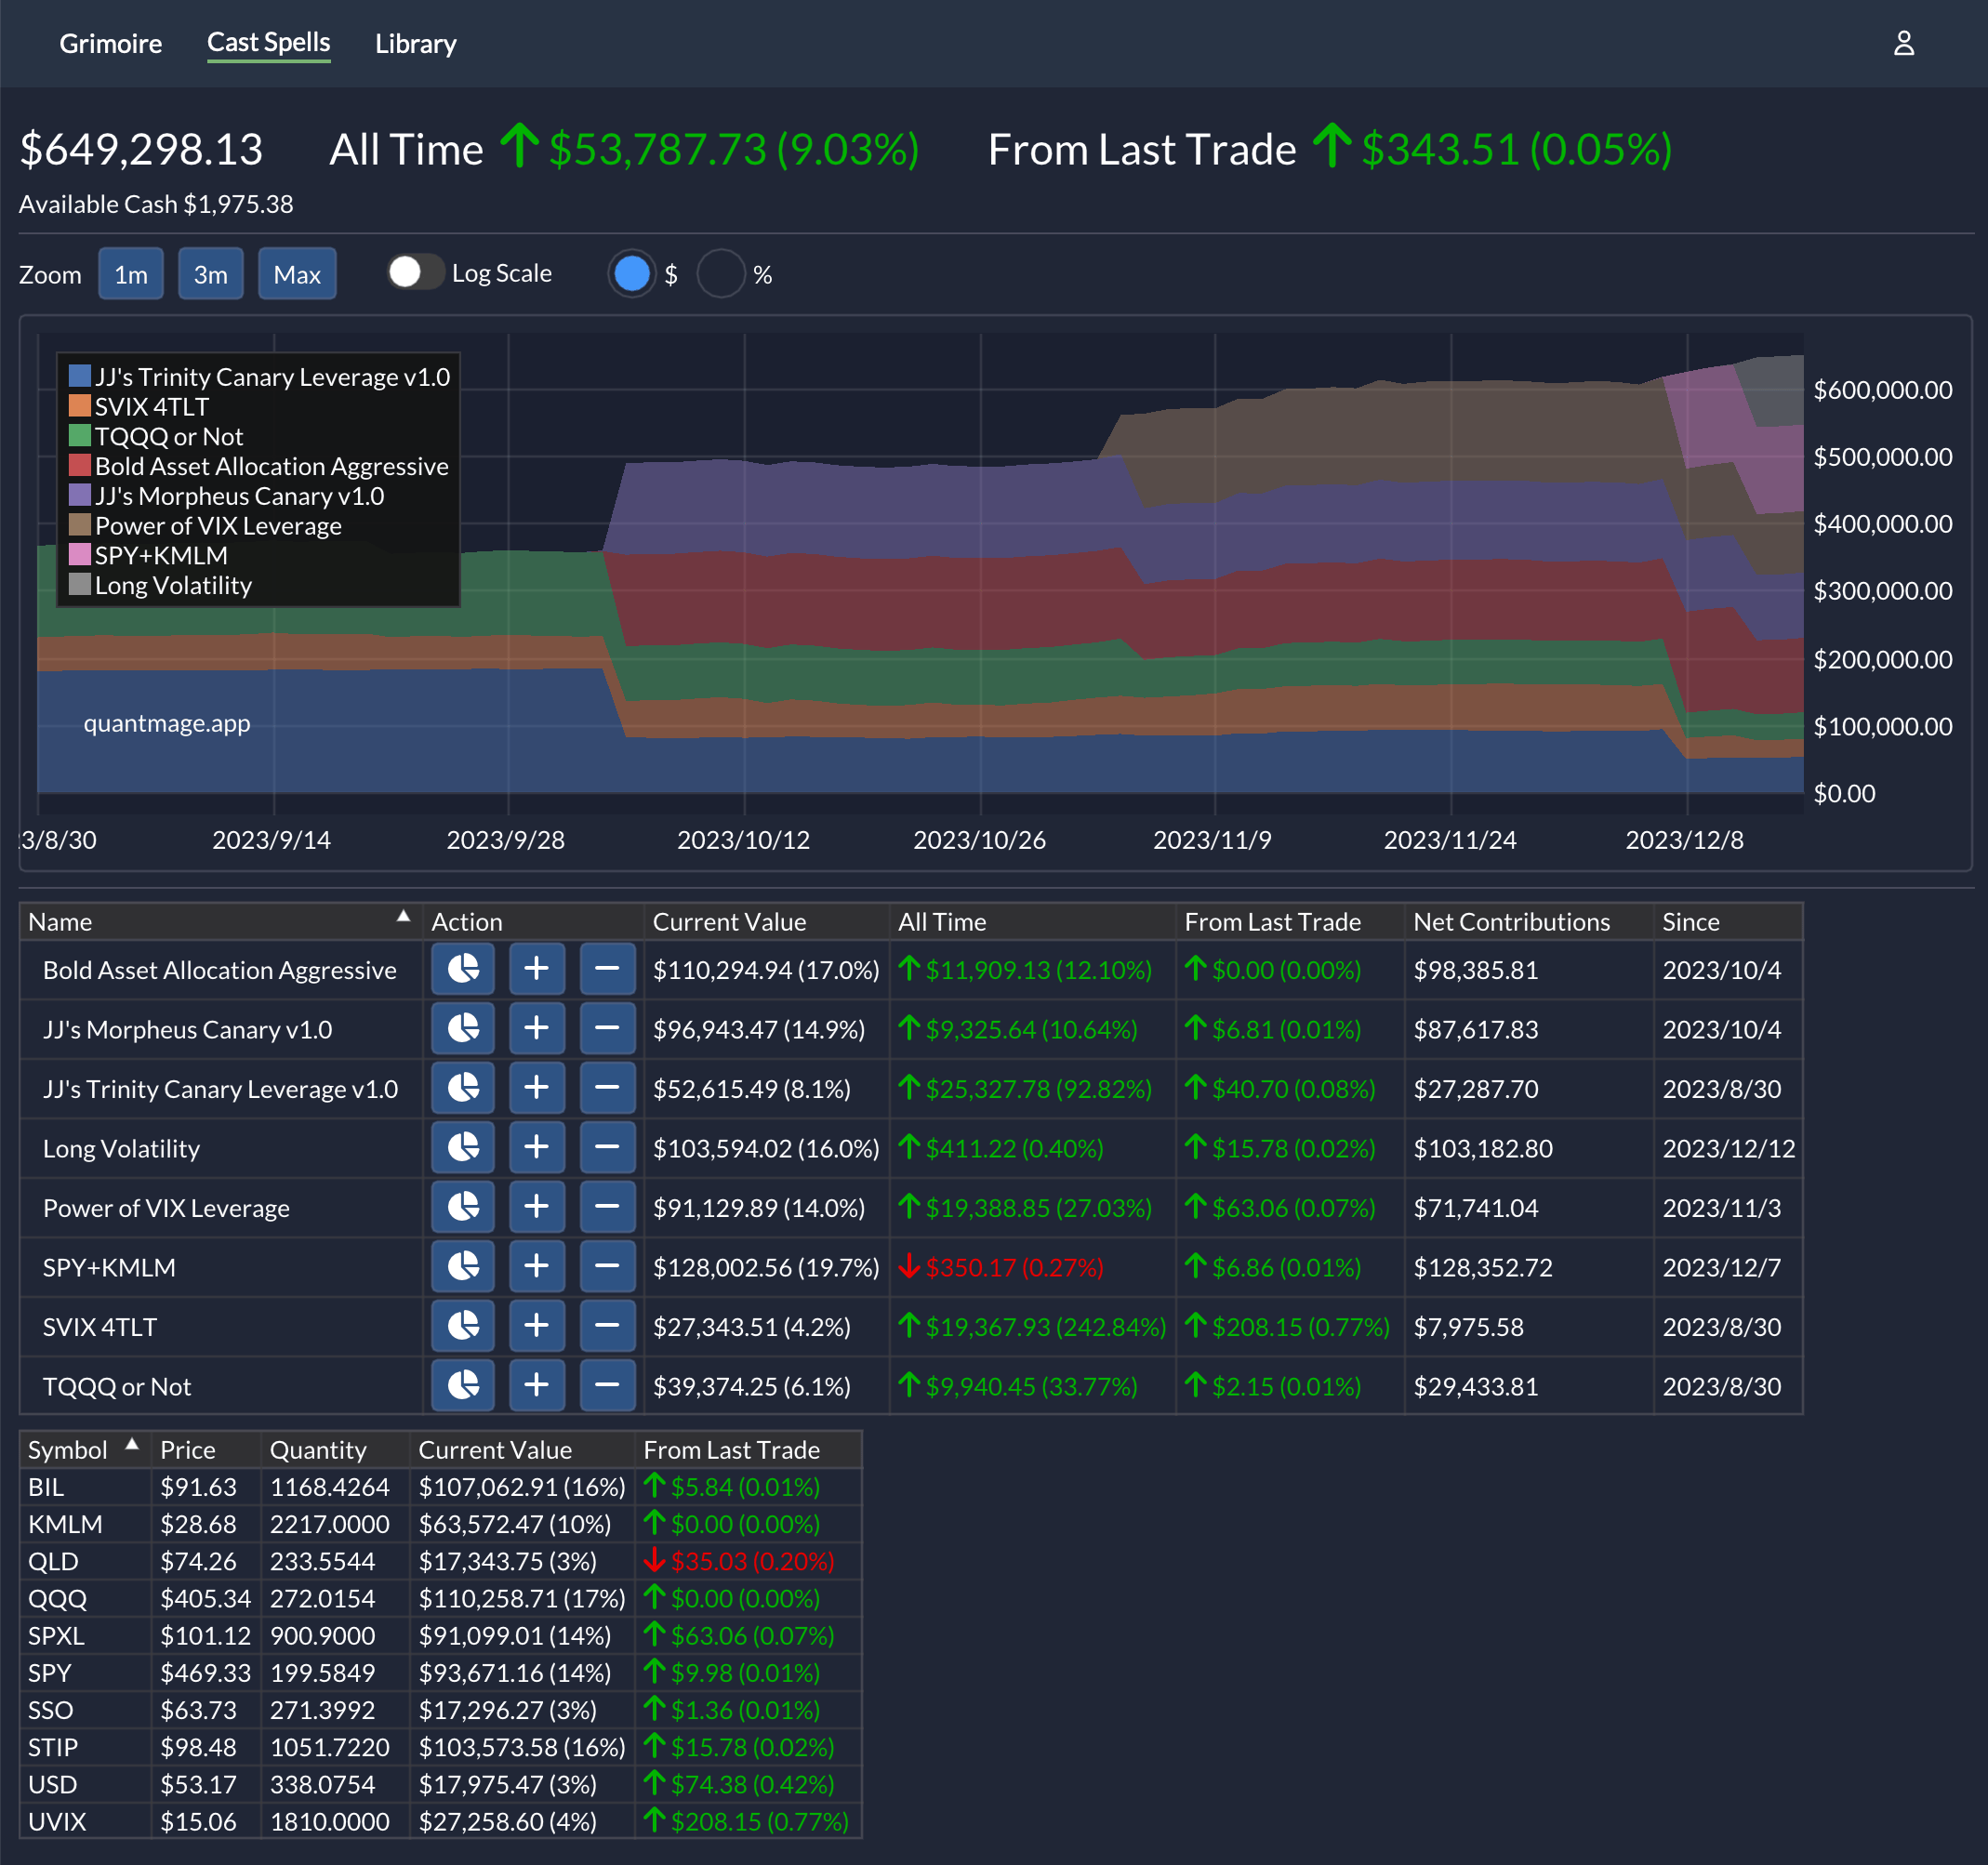Select the percent (%) radio option
The height and width of the screenshot is (1865, 1988).
pos(721,274)
